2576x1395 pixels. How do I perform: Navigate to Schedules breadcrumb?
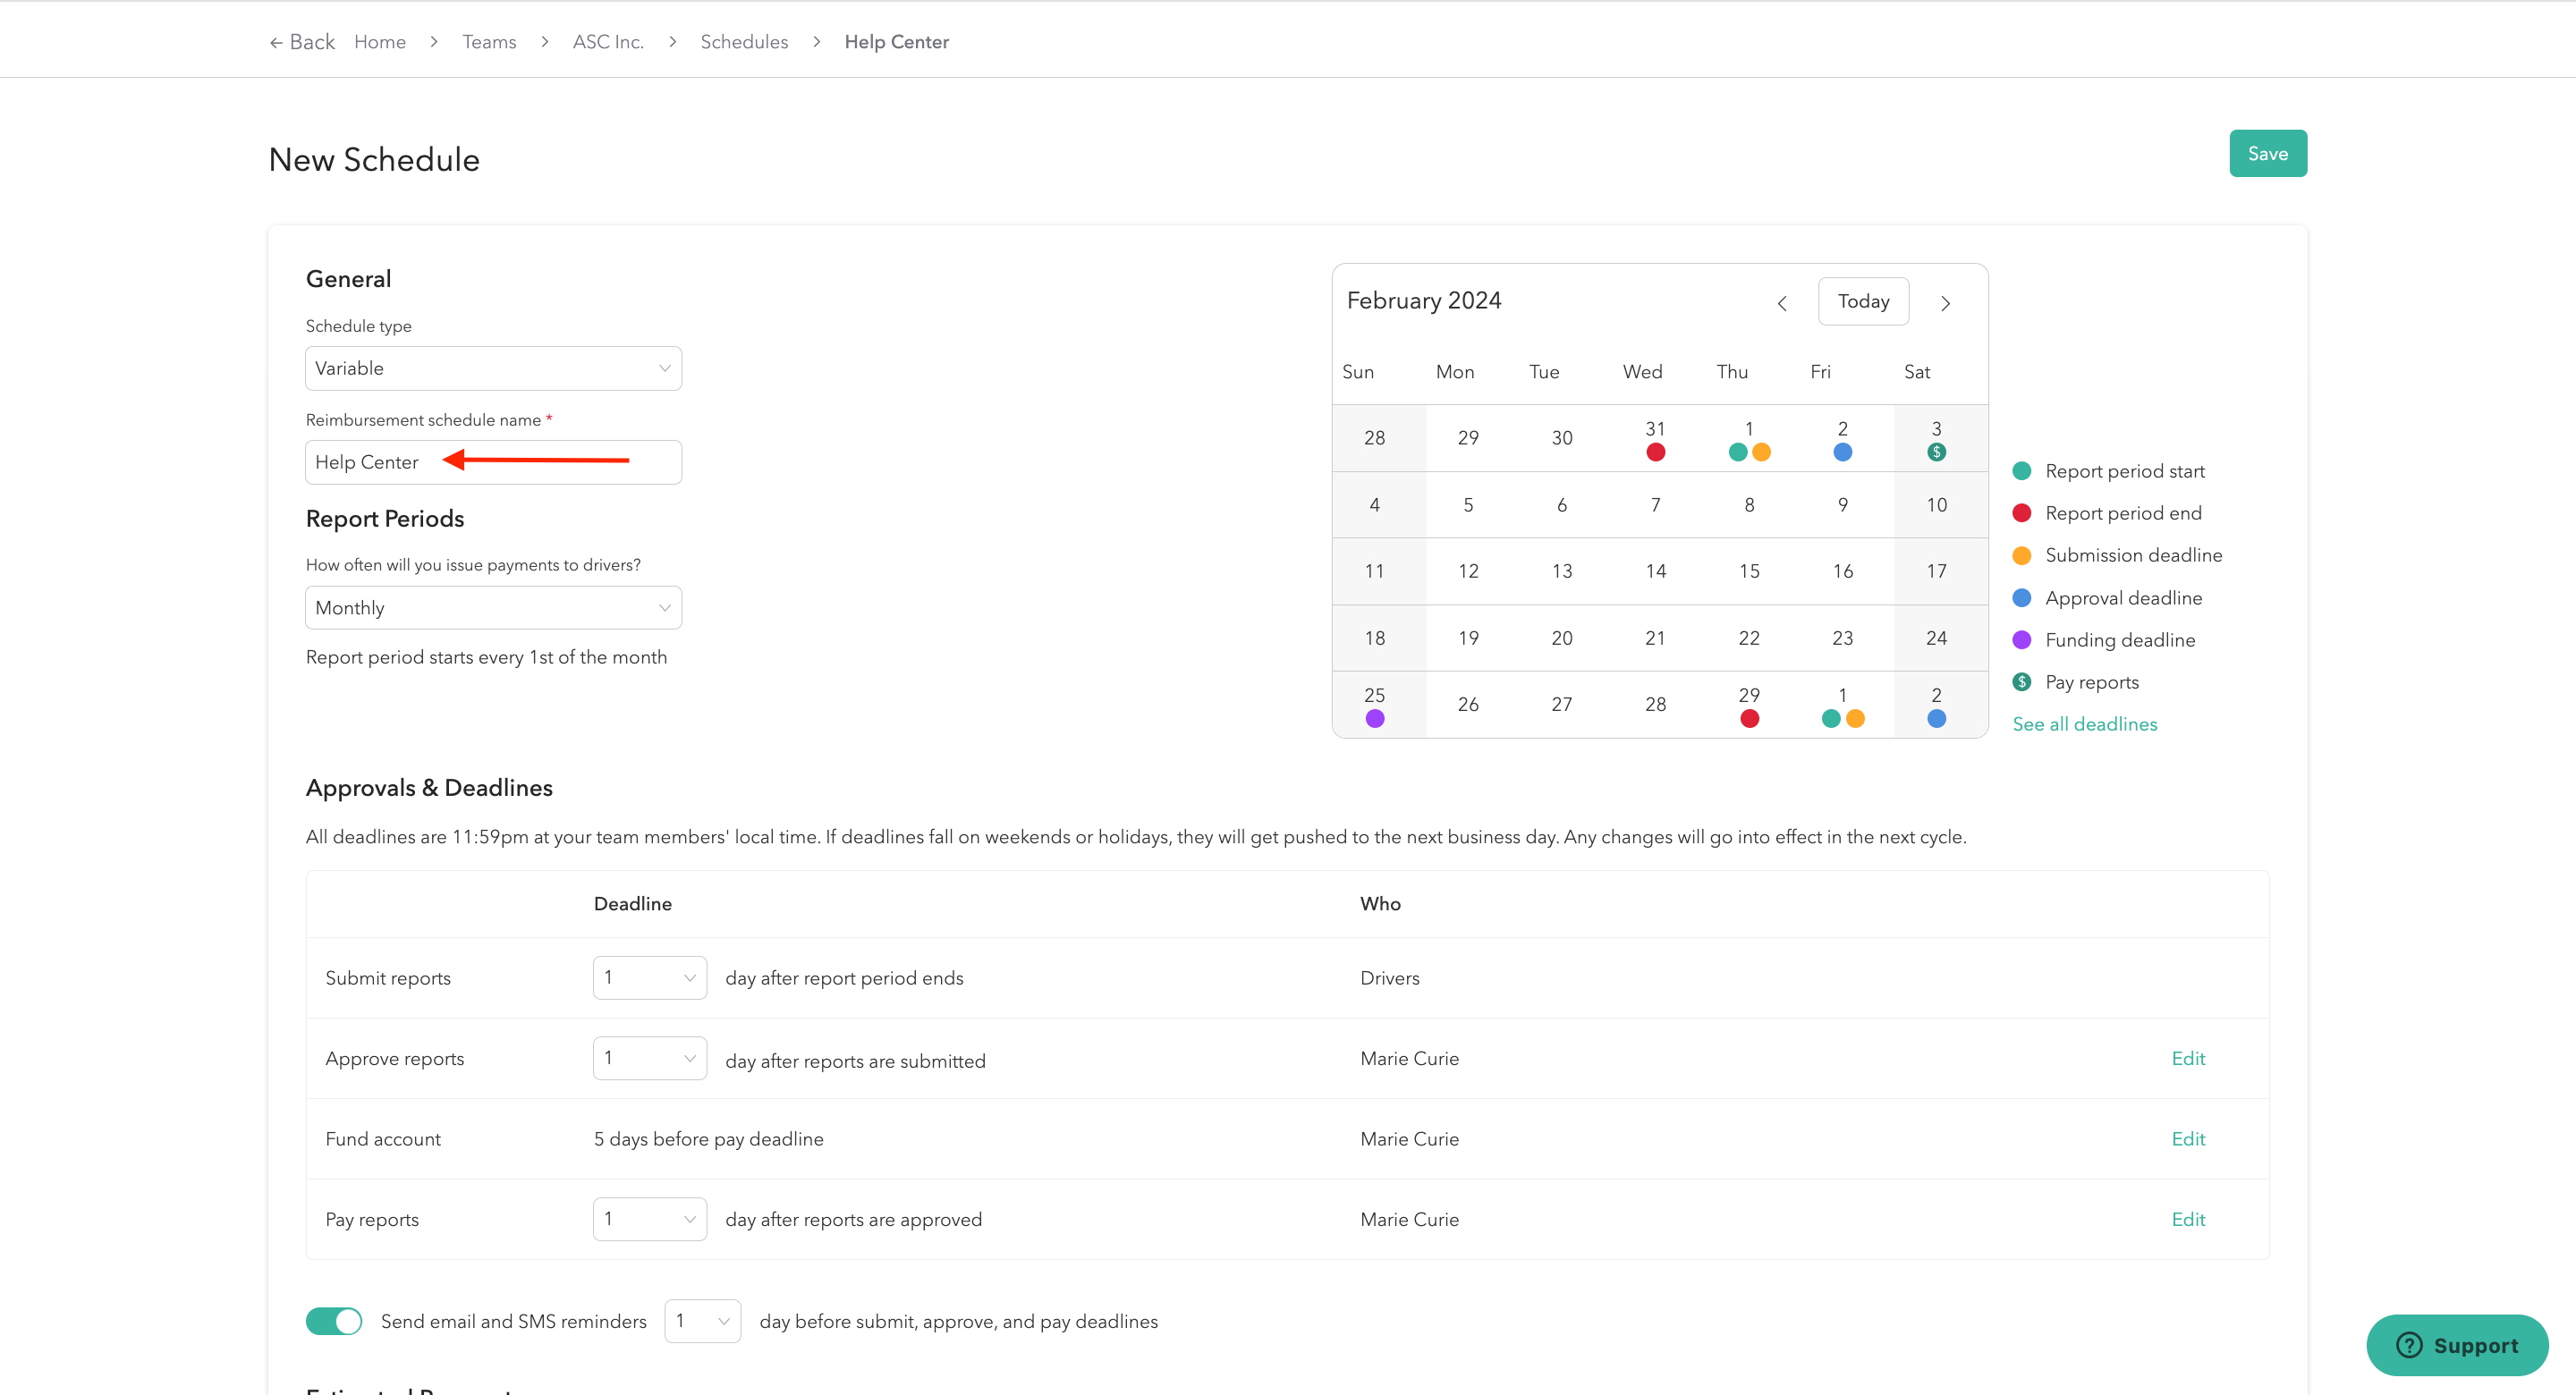744,42
